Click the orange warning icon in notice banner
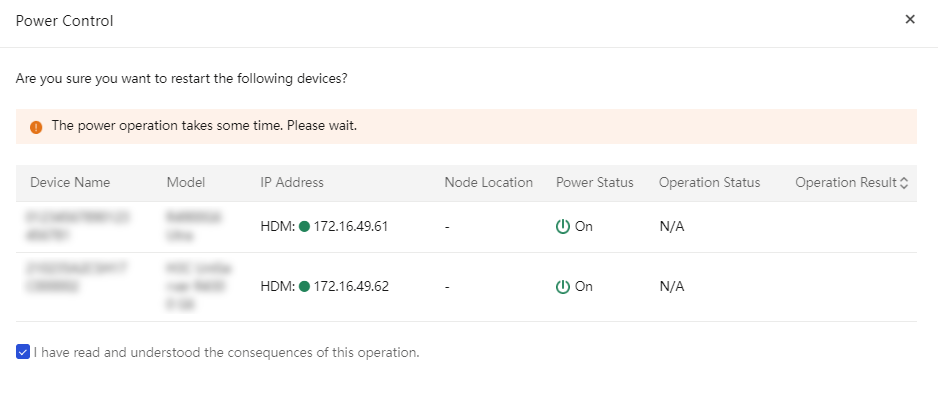This screenshot has height=416, width=938. coord(36,127)
